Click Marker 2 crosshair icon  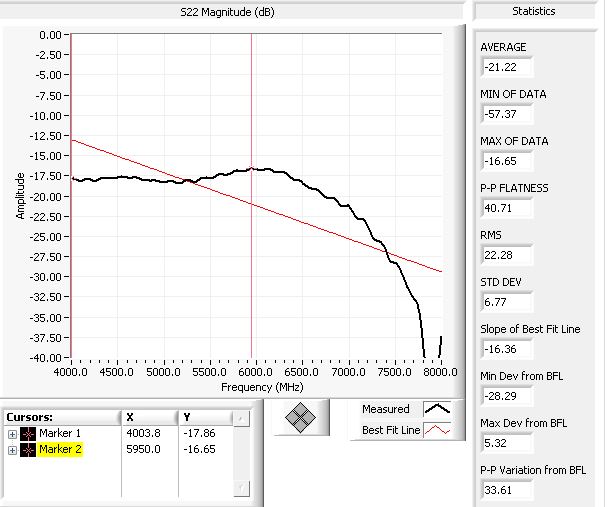[x=28, y=450]
